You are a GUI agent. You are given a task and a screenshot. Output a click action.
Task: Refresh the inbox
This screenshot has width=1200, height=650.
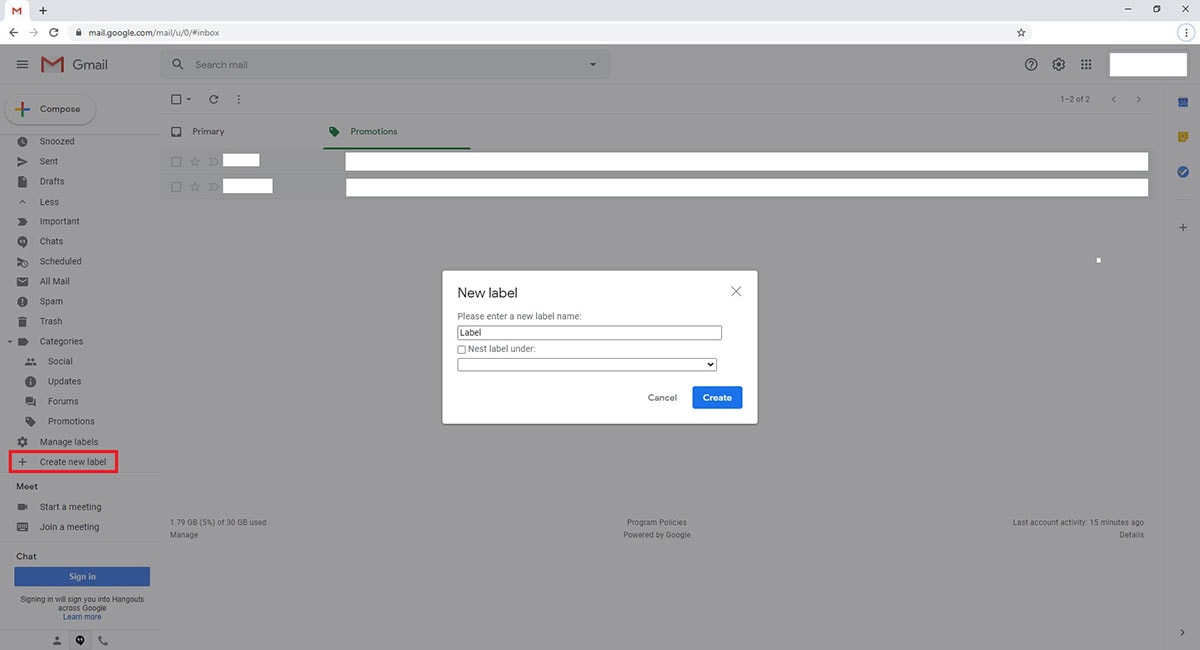point(213,99)
